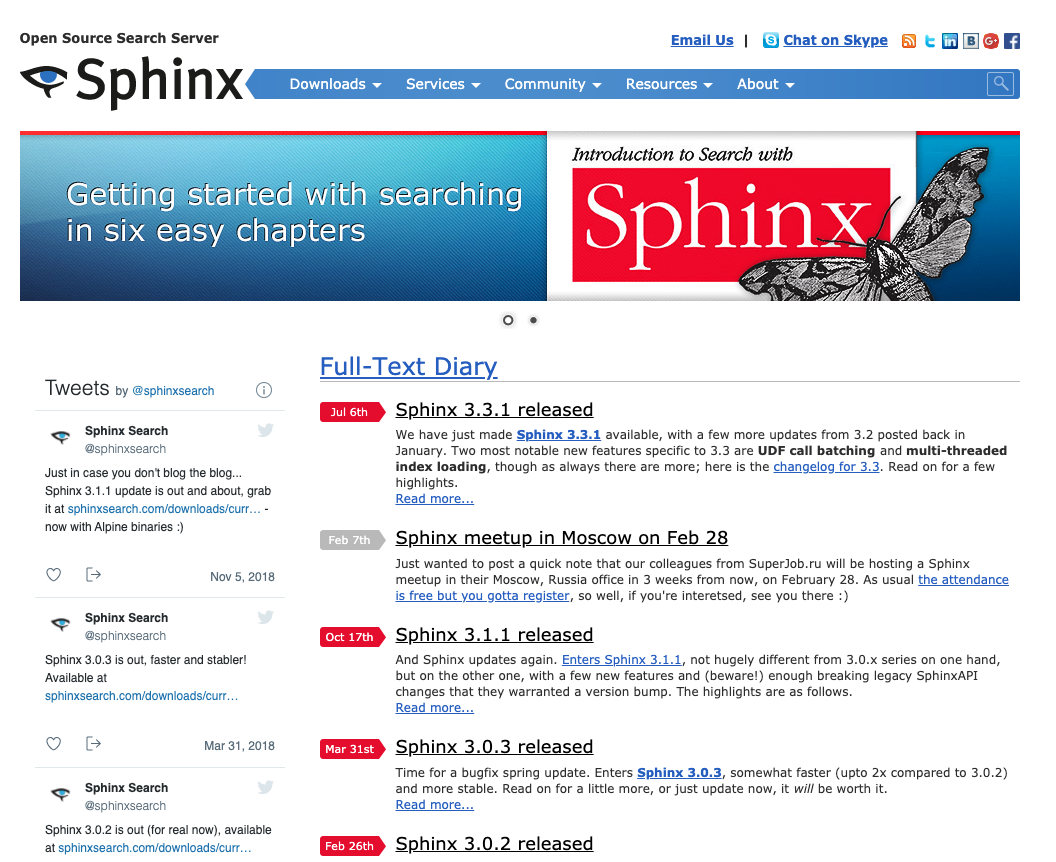Viewport: 1056px width, 862px height.
Task: Click the Email Us link
Action: click(702, 40)
